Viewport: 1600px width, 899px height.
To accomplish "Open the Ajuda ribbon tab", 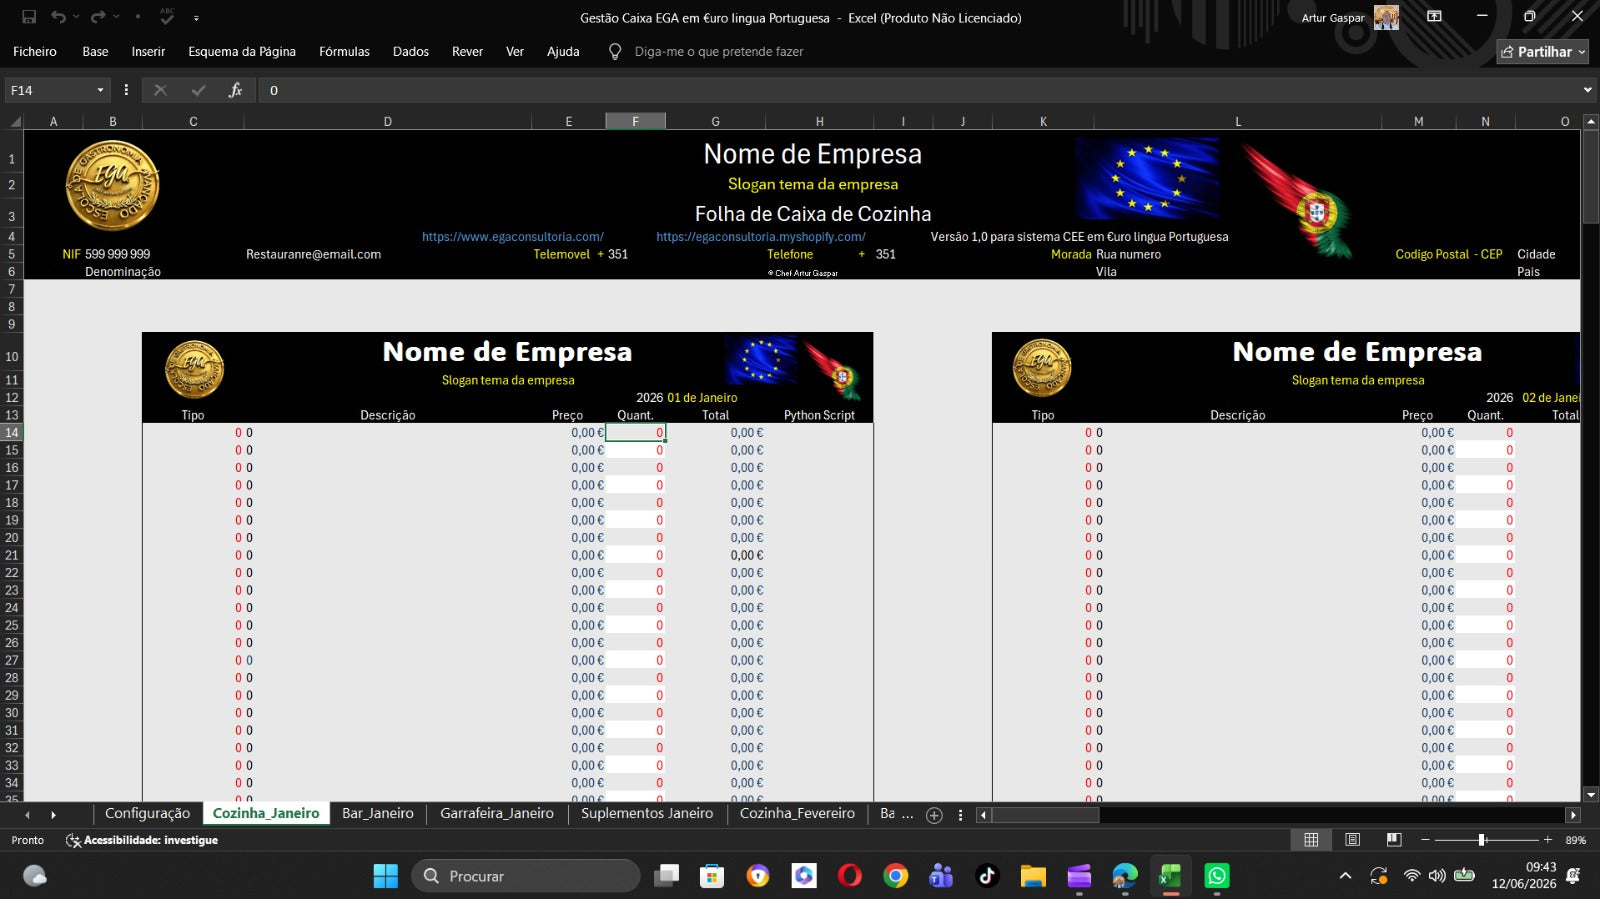I will pos(563,52).
